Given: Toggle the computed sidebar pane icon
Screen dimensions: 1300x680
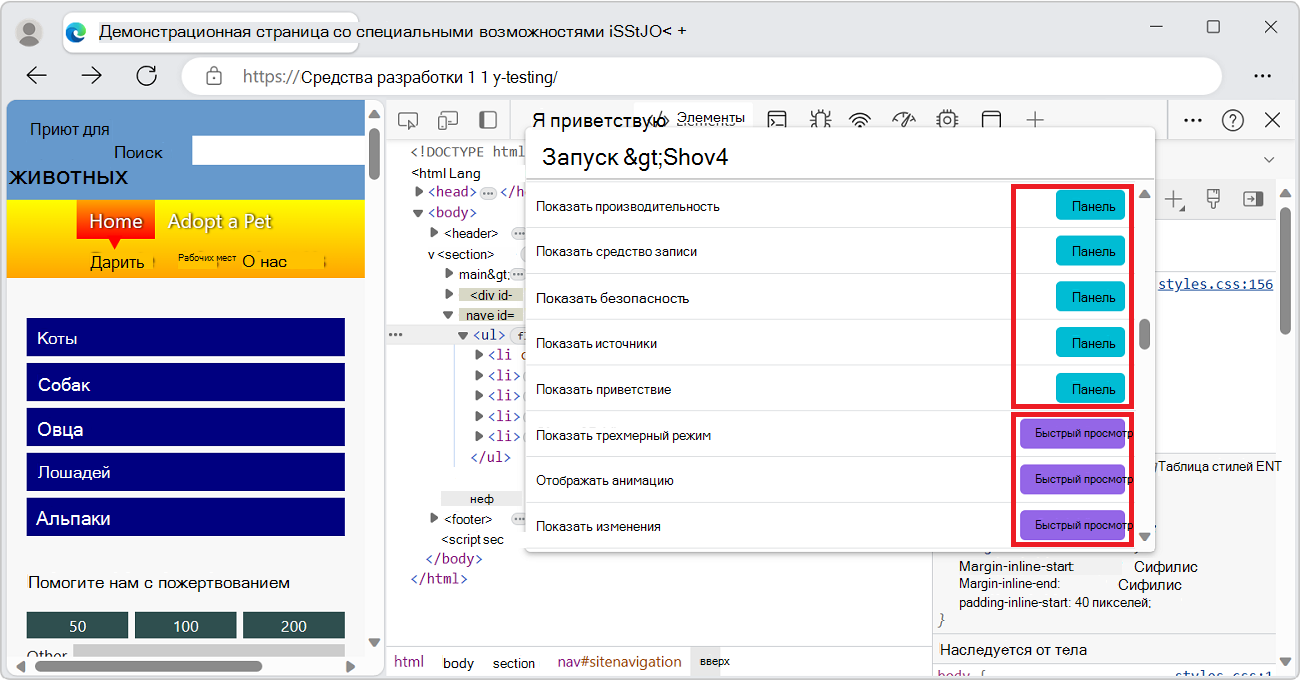Looking at the screenshot, I should coord(1253,200).
